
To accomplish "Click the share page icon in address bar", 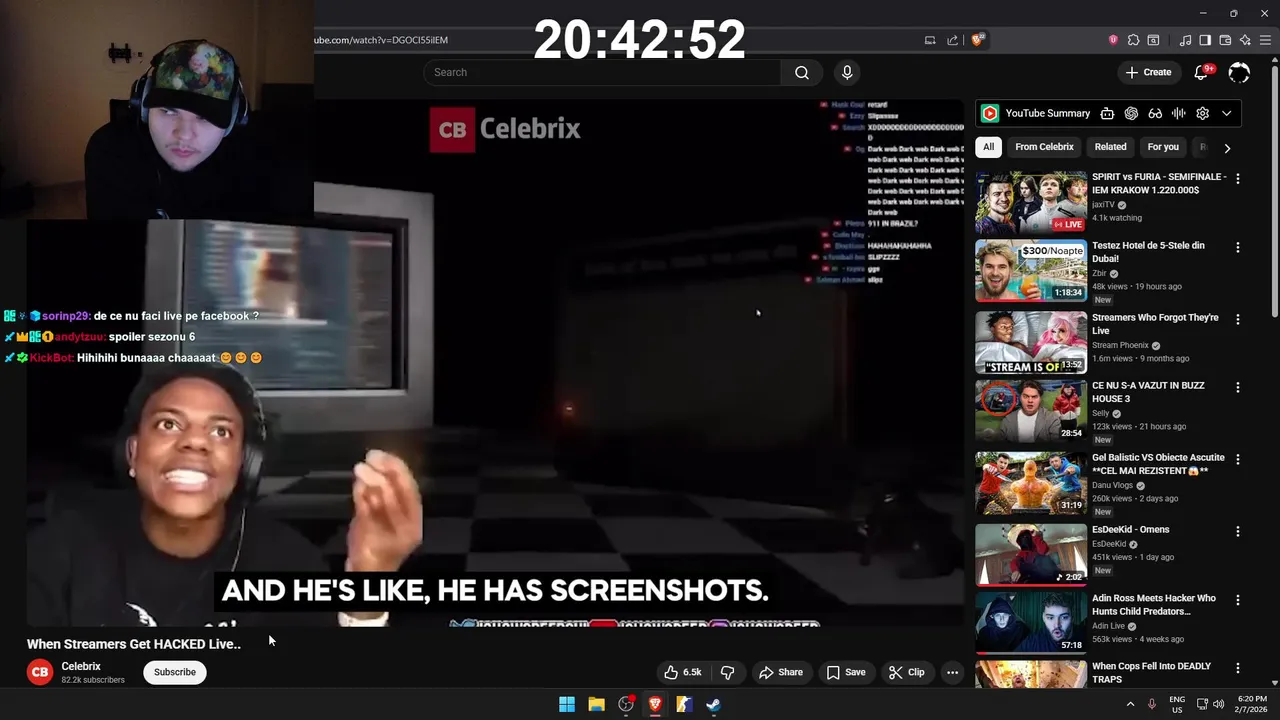I will point(952,40).
